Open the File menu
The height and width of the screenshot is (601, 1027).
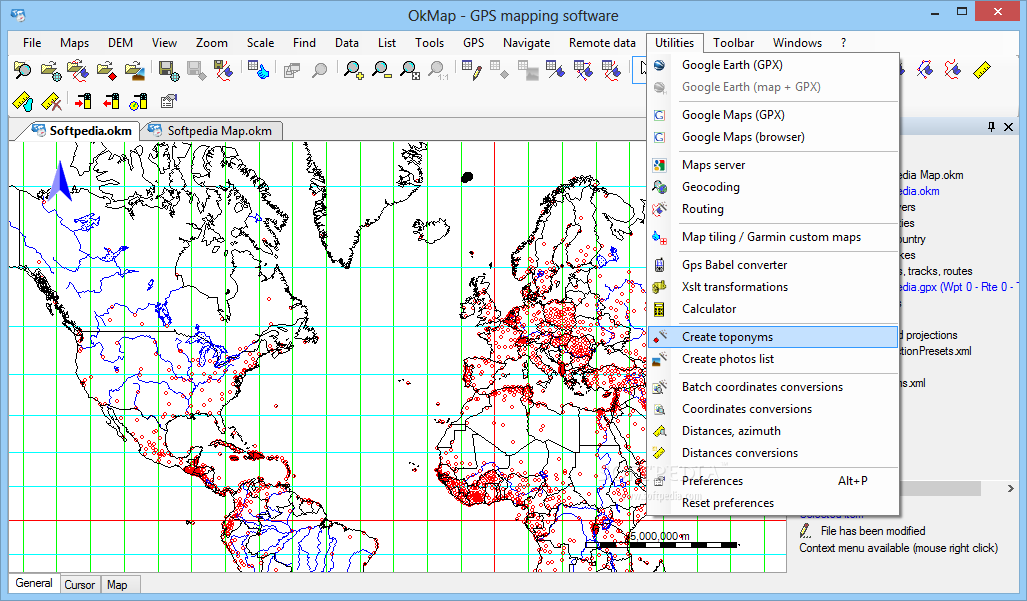tap(32, 43)
